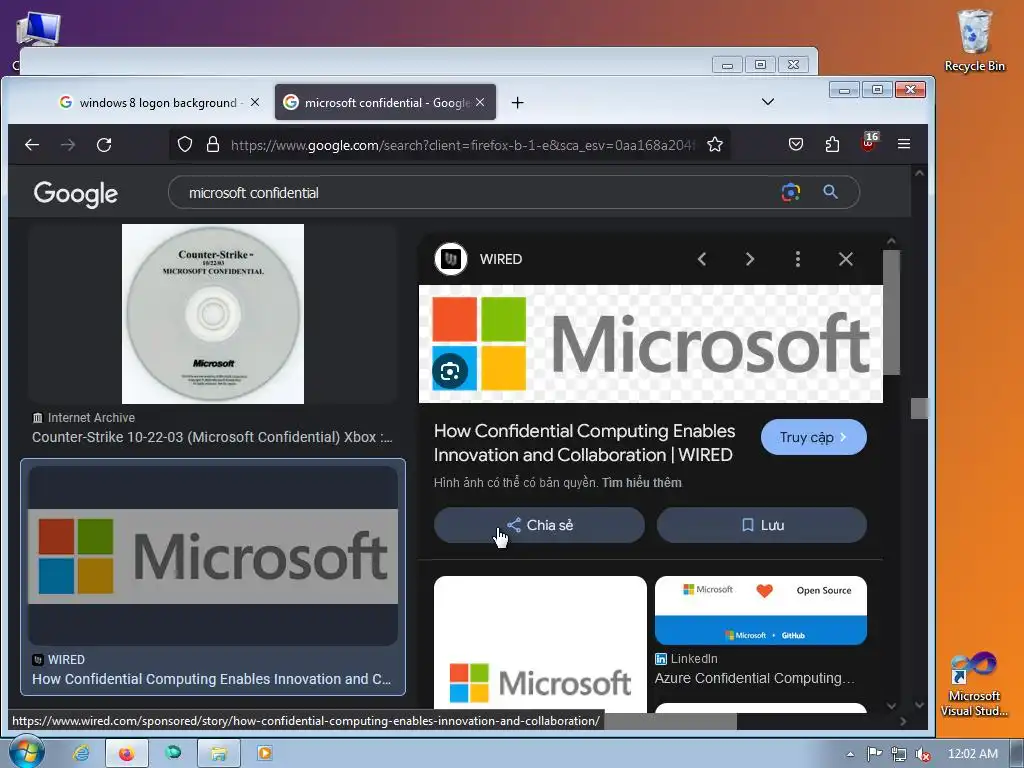Image resolution: width=1024 pixels, height=768 pixels.
Task: Click the page scroll up arrow
Action: tap(920, 173)
